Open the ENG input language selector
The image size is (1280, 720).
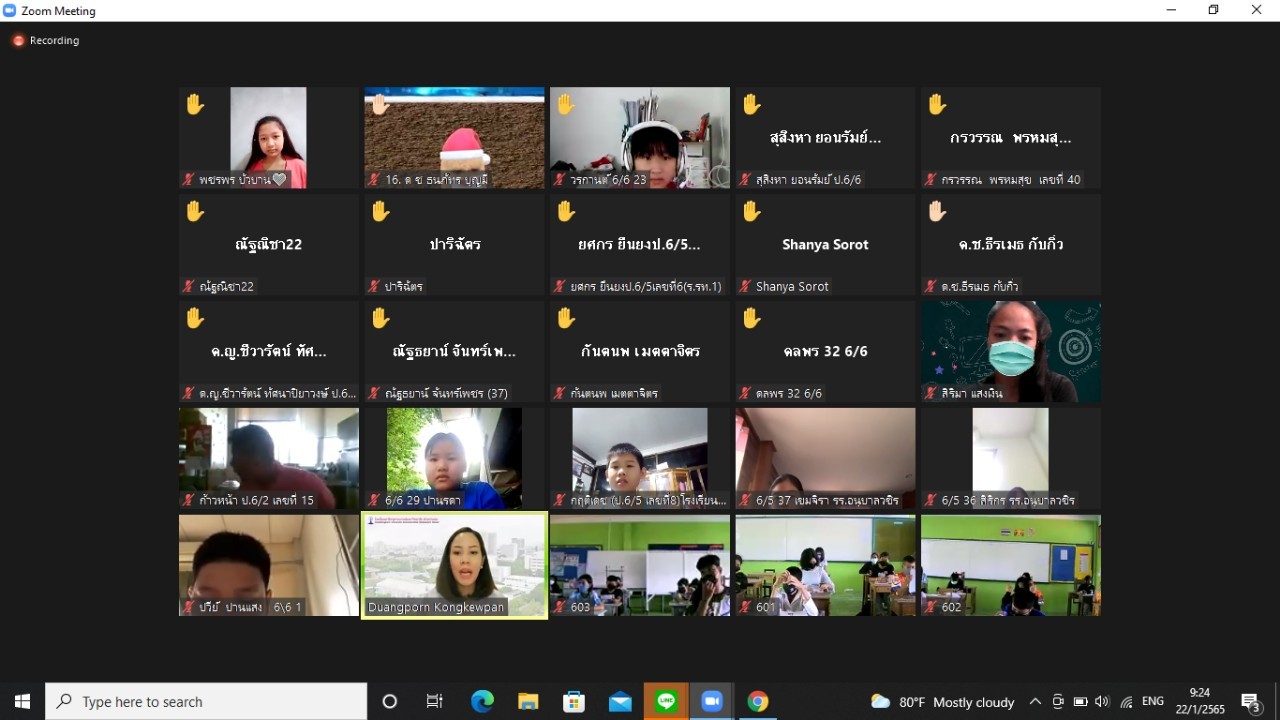(1153, 702)
